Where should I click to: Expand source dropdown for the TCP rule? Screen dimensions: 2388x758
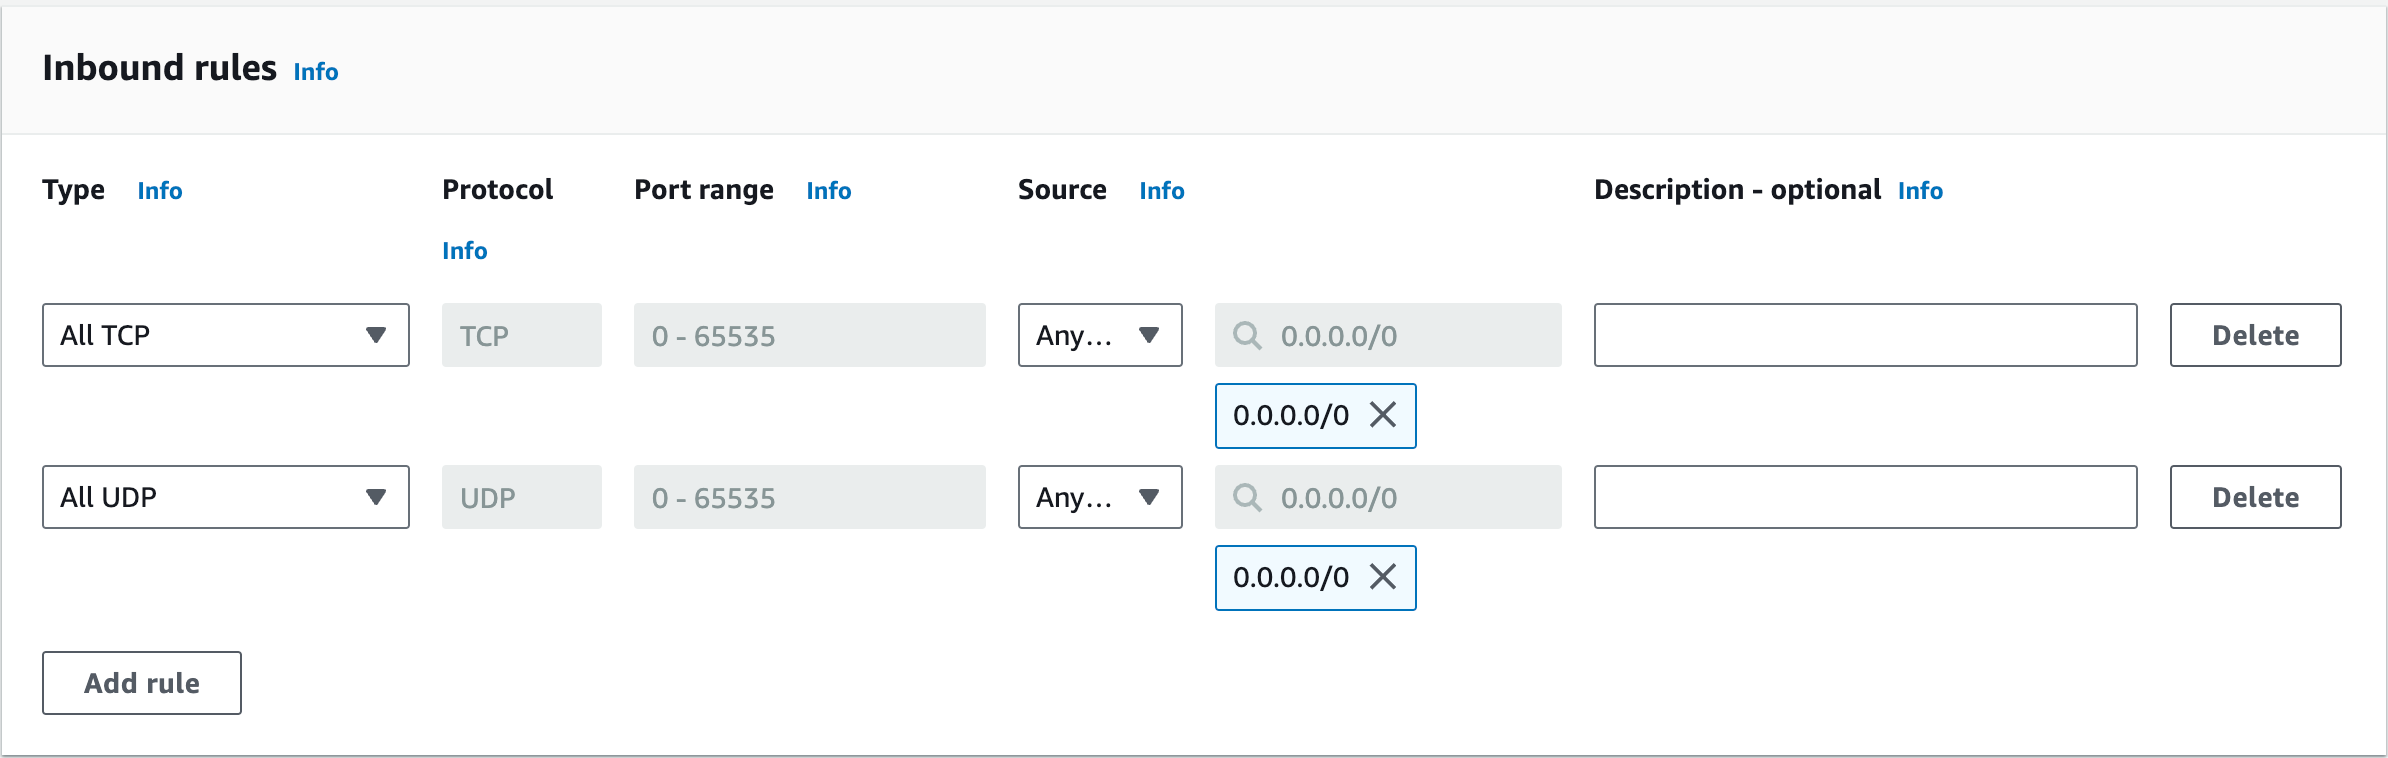point(1099,335)
